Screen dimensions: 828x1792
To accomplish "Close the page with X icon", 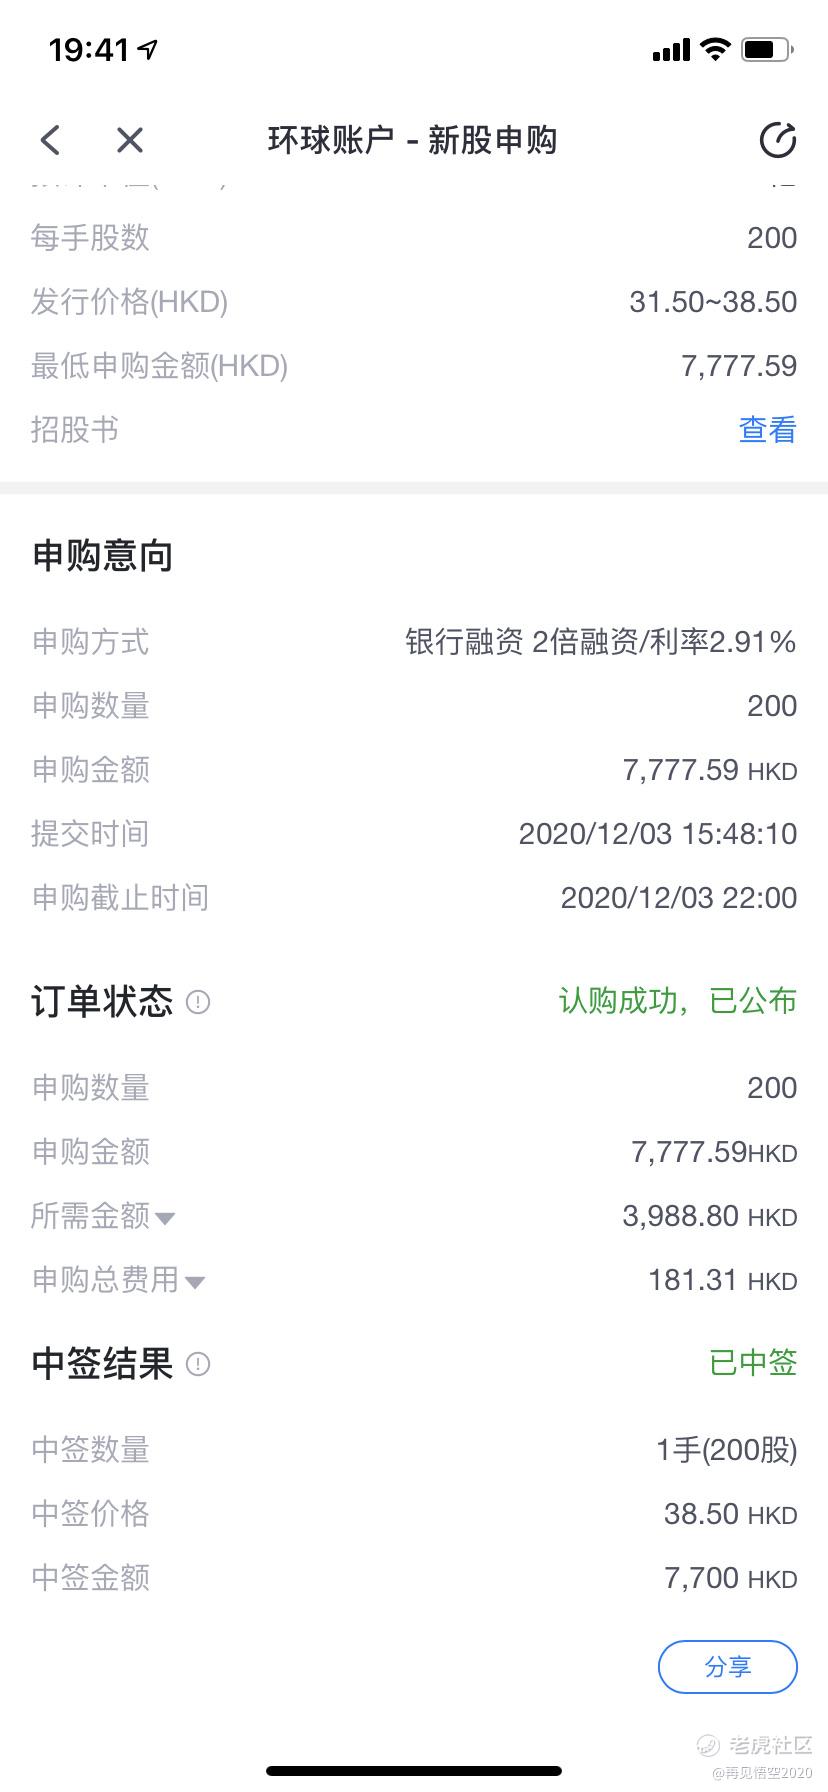I will point(130,140).
